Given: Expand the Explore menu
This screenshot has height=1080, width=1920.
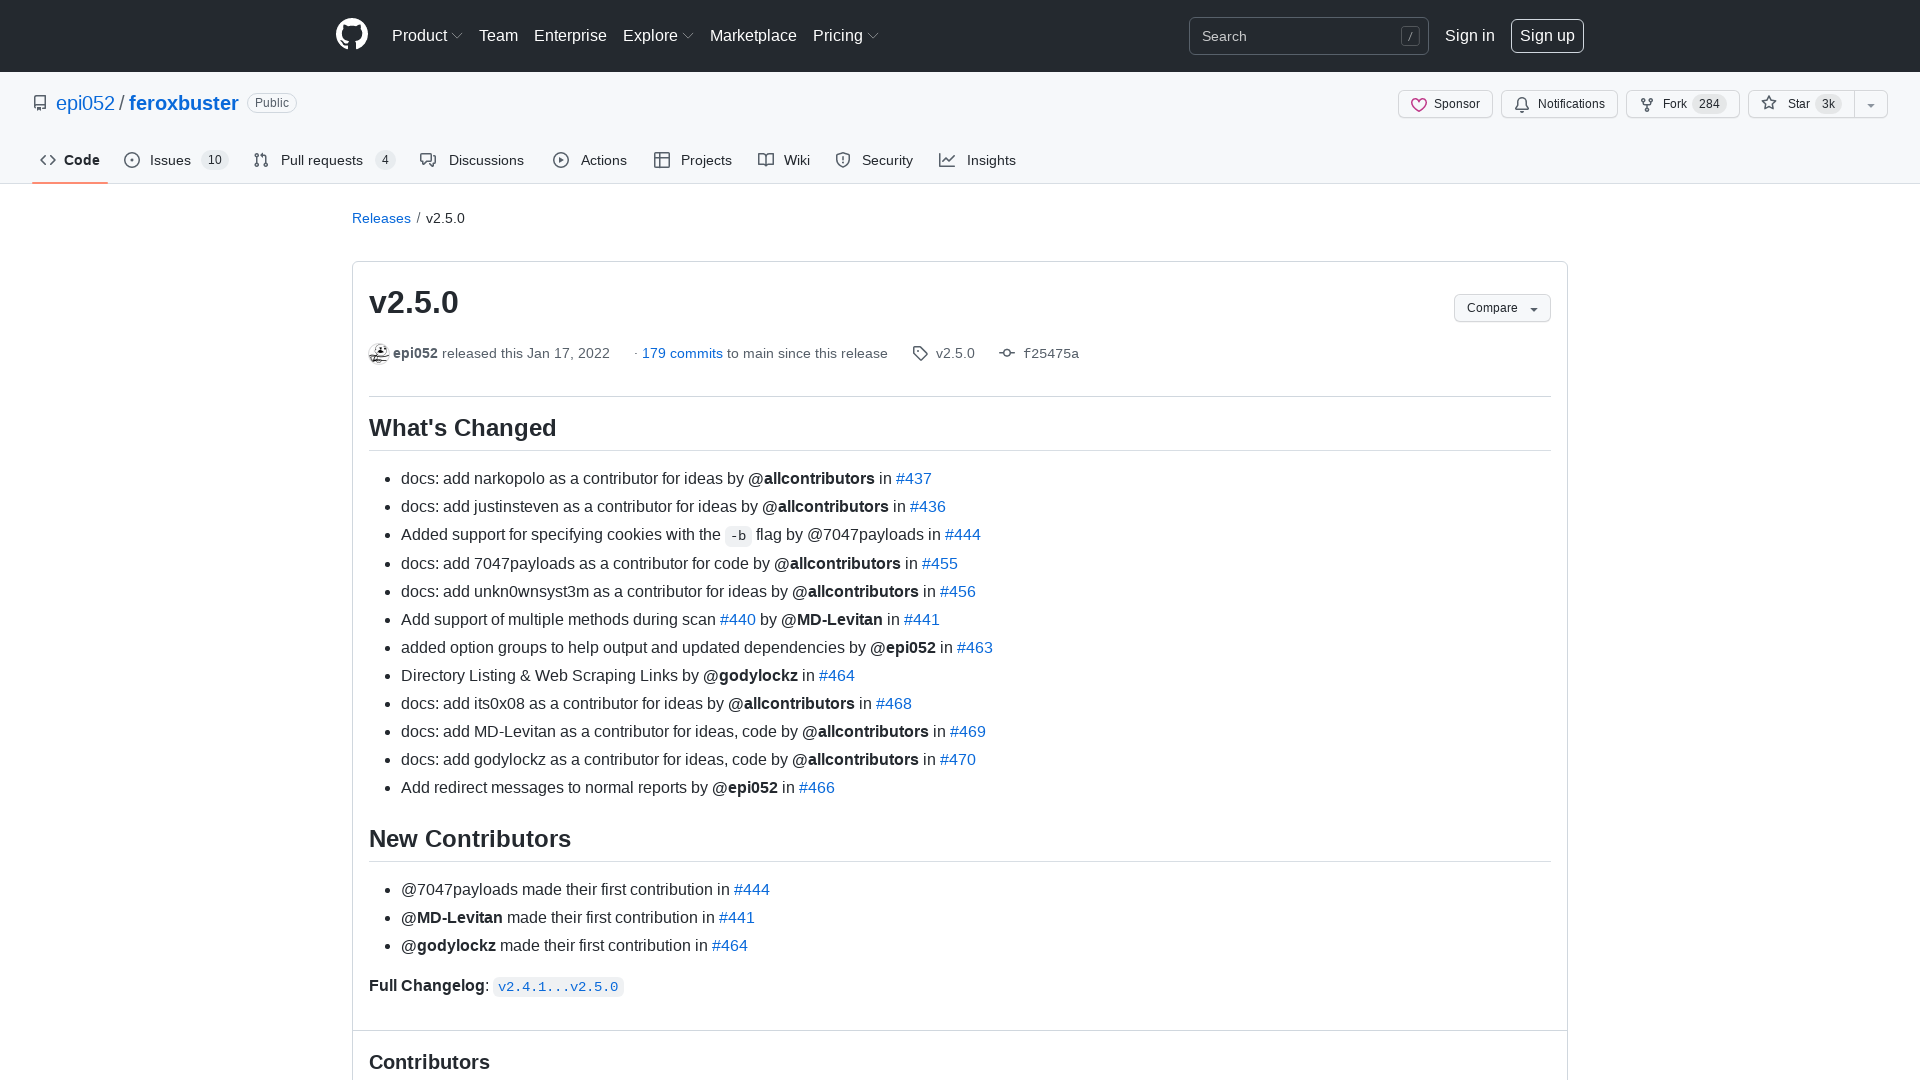Looking at the screenshot, I should pos(658,36).
